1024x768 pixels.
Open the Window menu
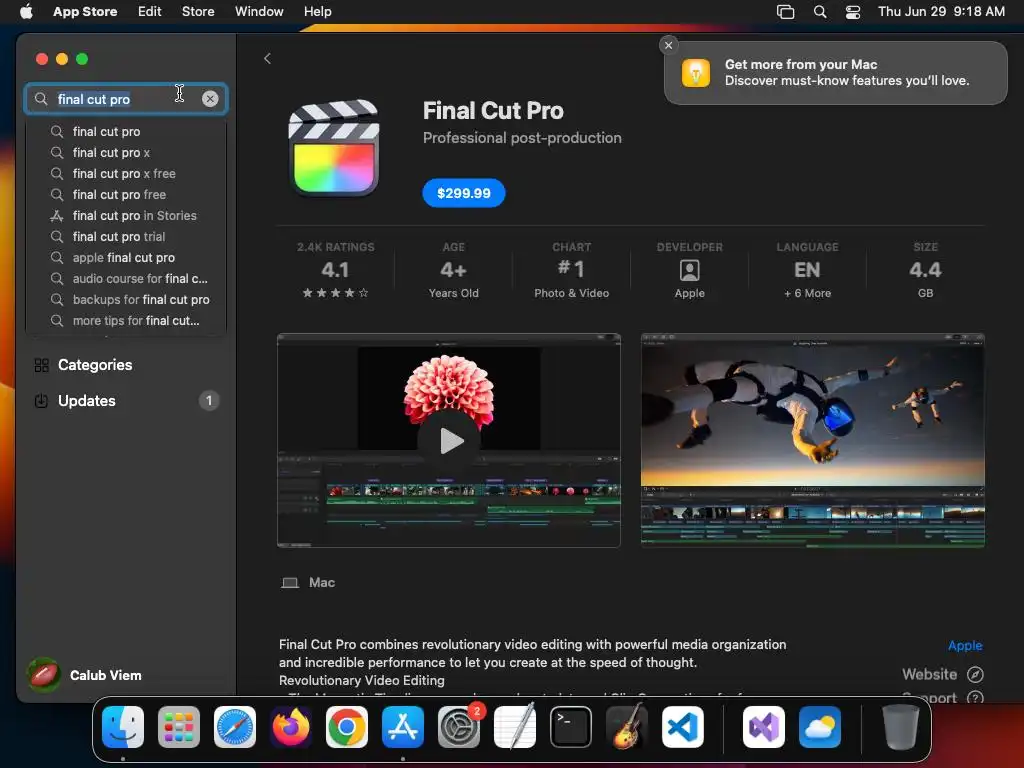[x=259, y=11]
